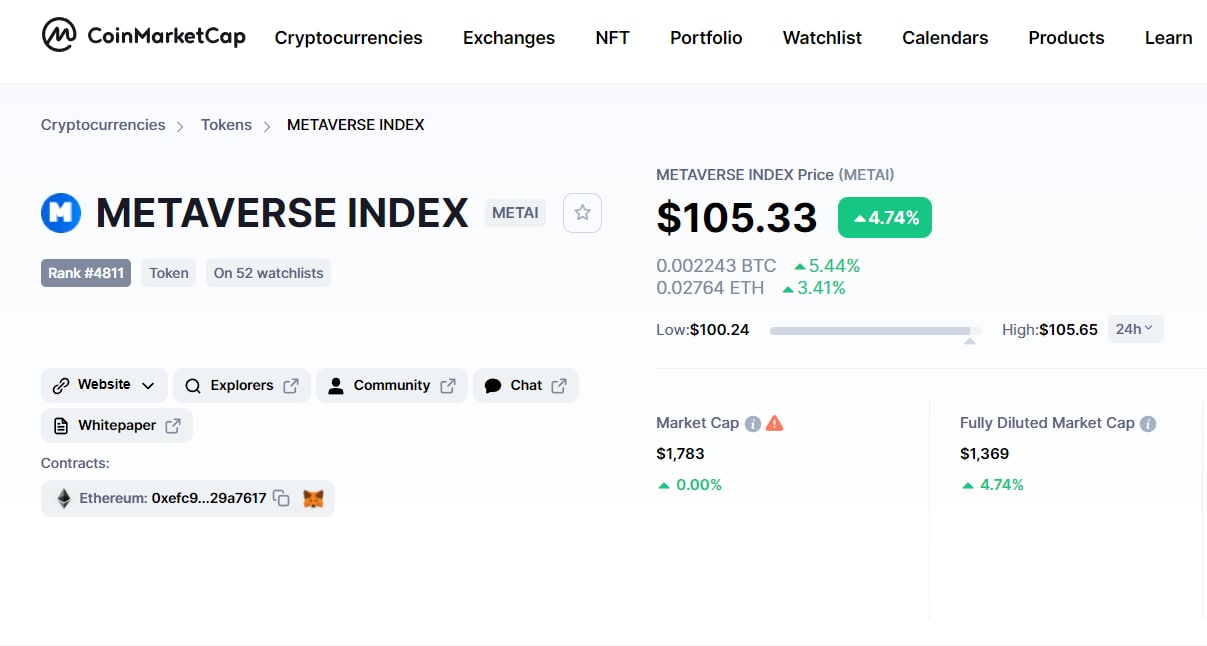
Task: Click the red Market Cap warning icon
Action: [x=775, y=423]
